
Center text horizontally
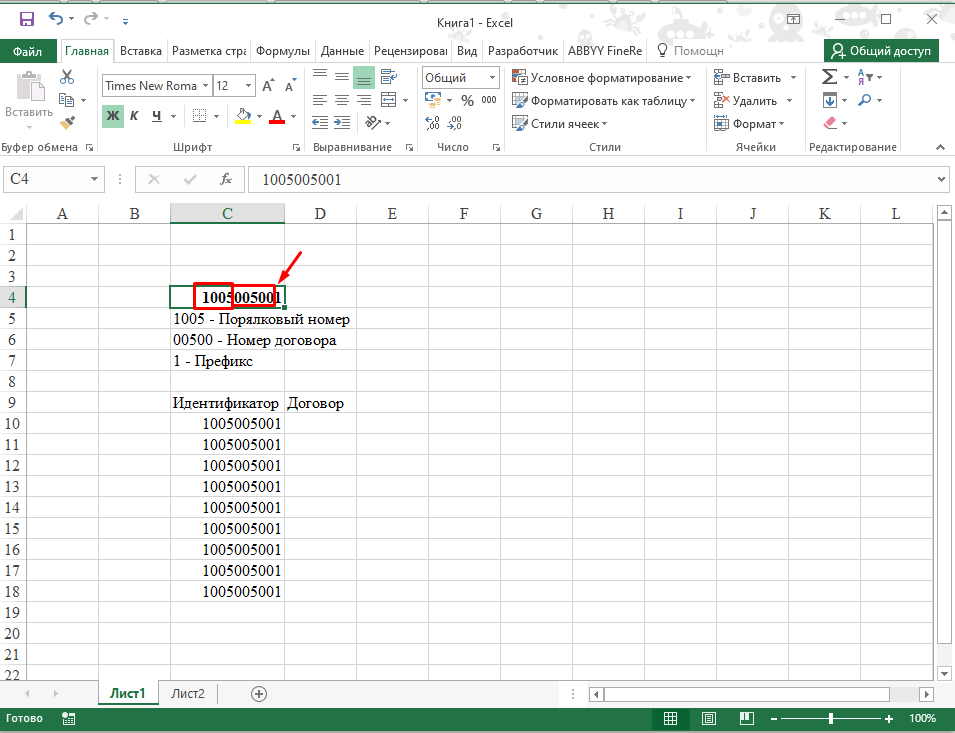tap(342, 100)
